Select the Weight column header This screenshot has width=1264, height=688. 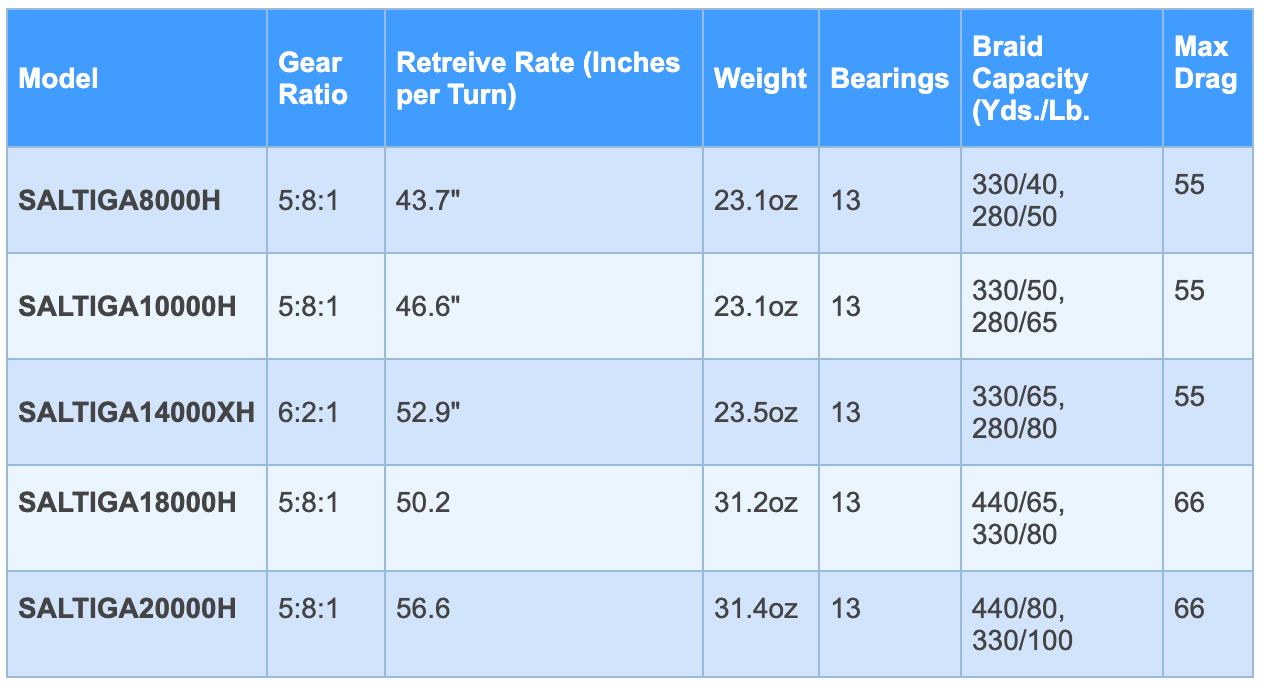[760, 79]
